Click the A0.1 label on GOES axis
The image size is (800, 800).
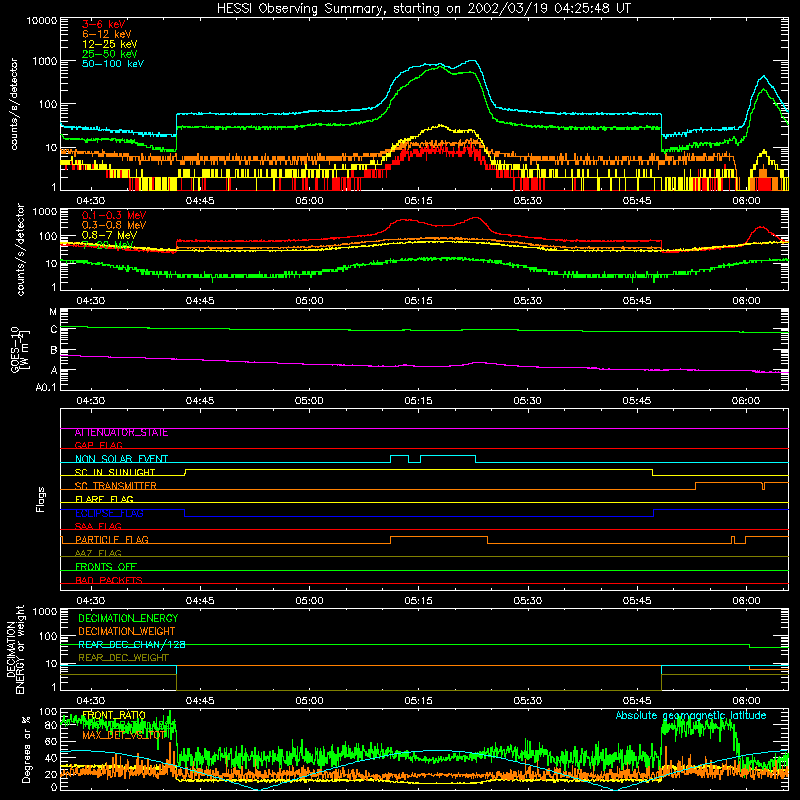[x=46, y=388]
